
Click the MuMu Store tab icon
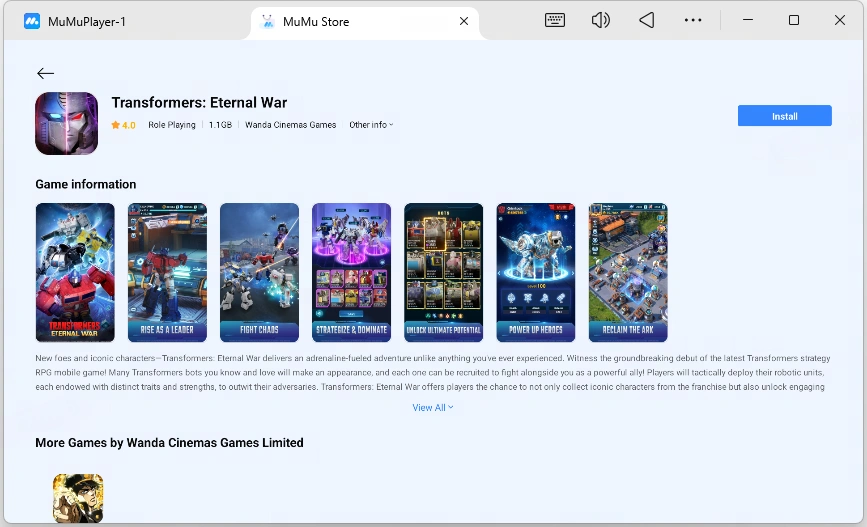(x=268, y=22)
